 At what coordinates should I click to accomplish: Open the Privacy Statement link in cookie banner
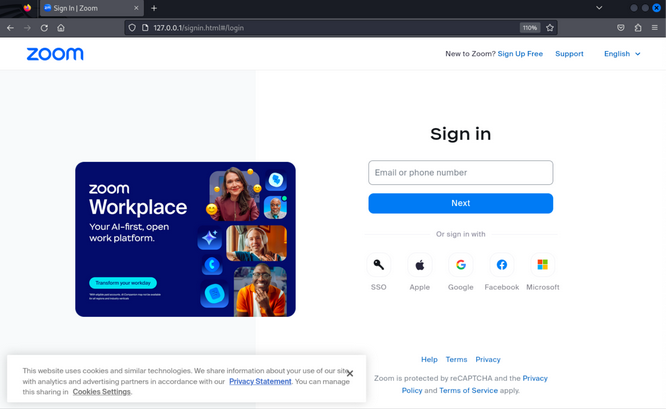[x=260, y=381]
